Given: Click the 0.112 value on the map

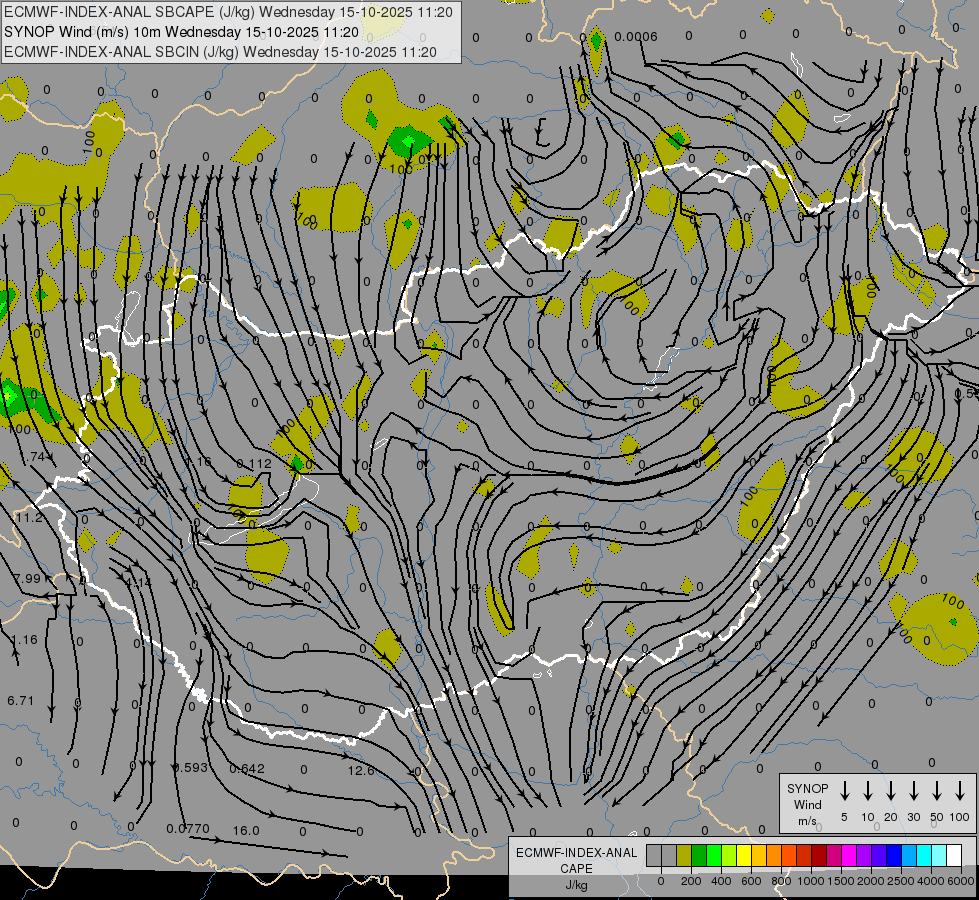Looking at the screenshot, I should (x=254, y=463).
